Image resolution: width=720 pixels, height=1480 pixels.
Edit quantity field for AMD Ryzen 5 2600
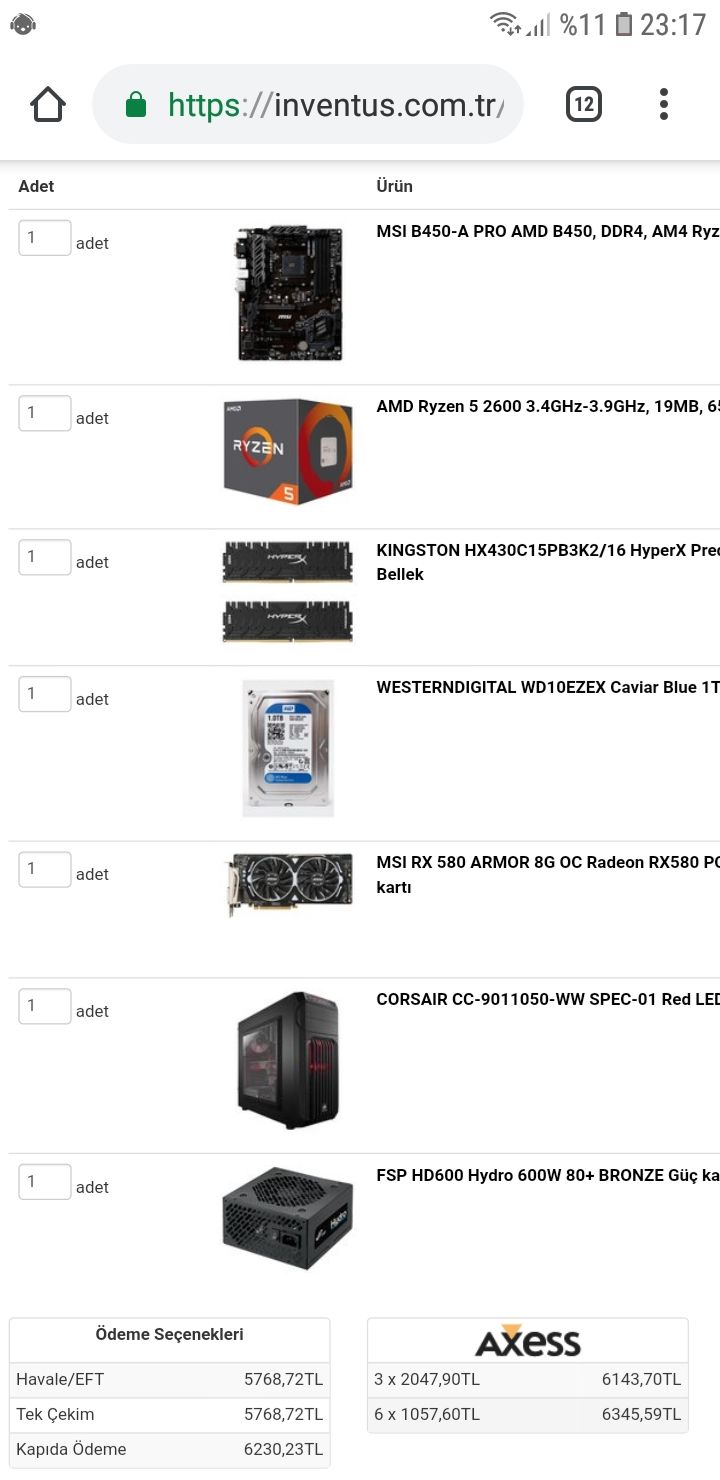tap(45, 413)
